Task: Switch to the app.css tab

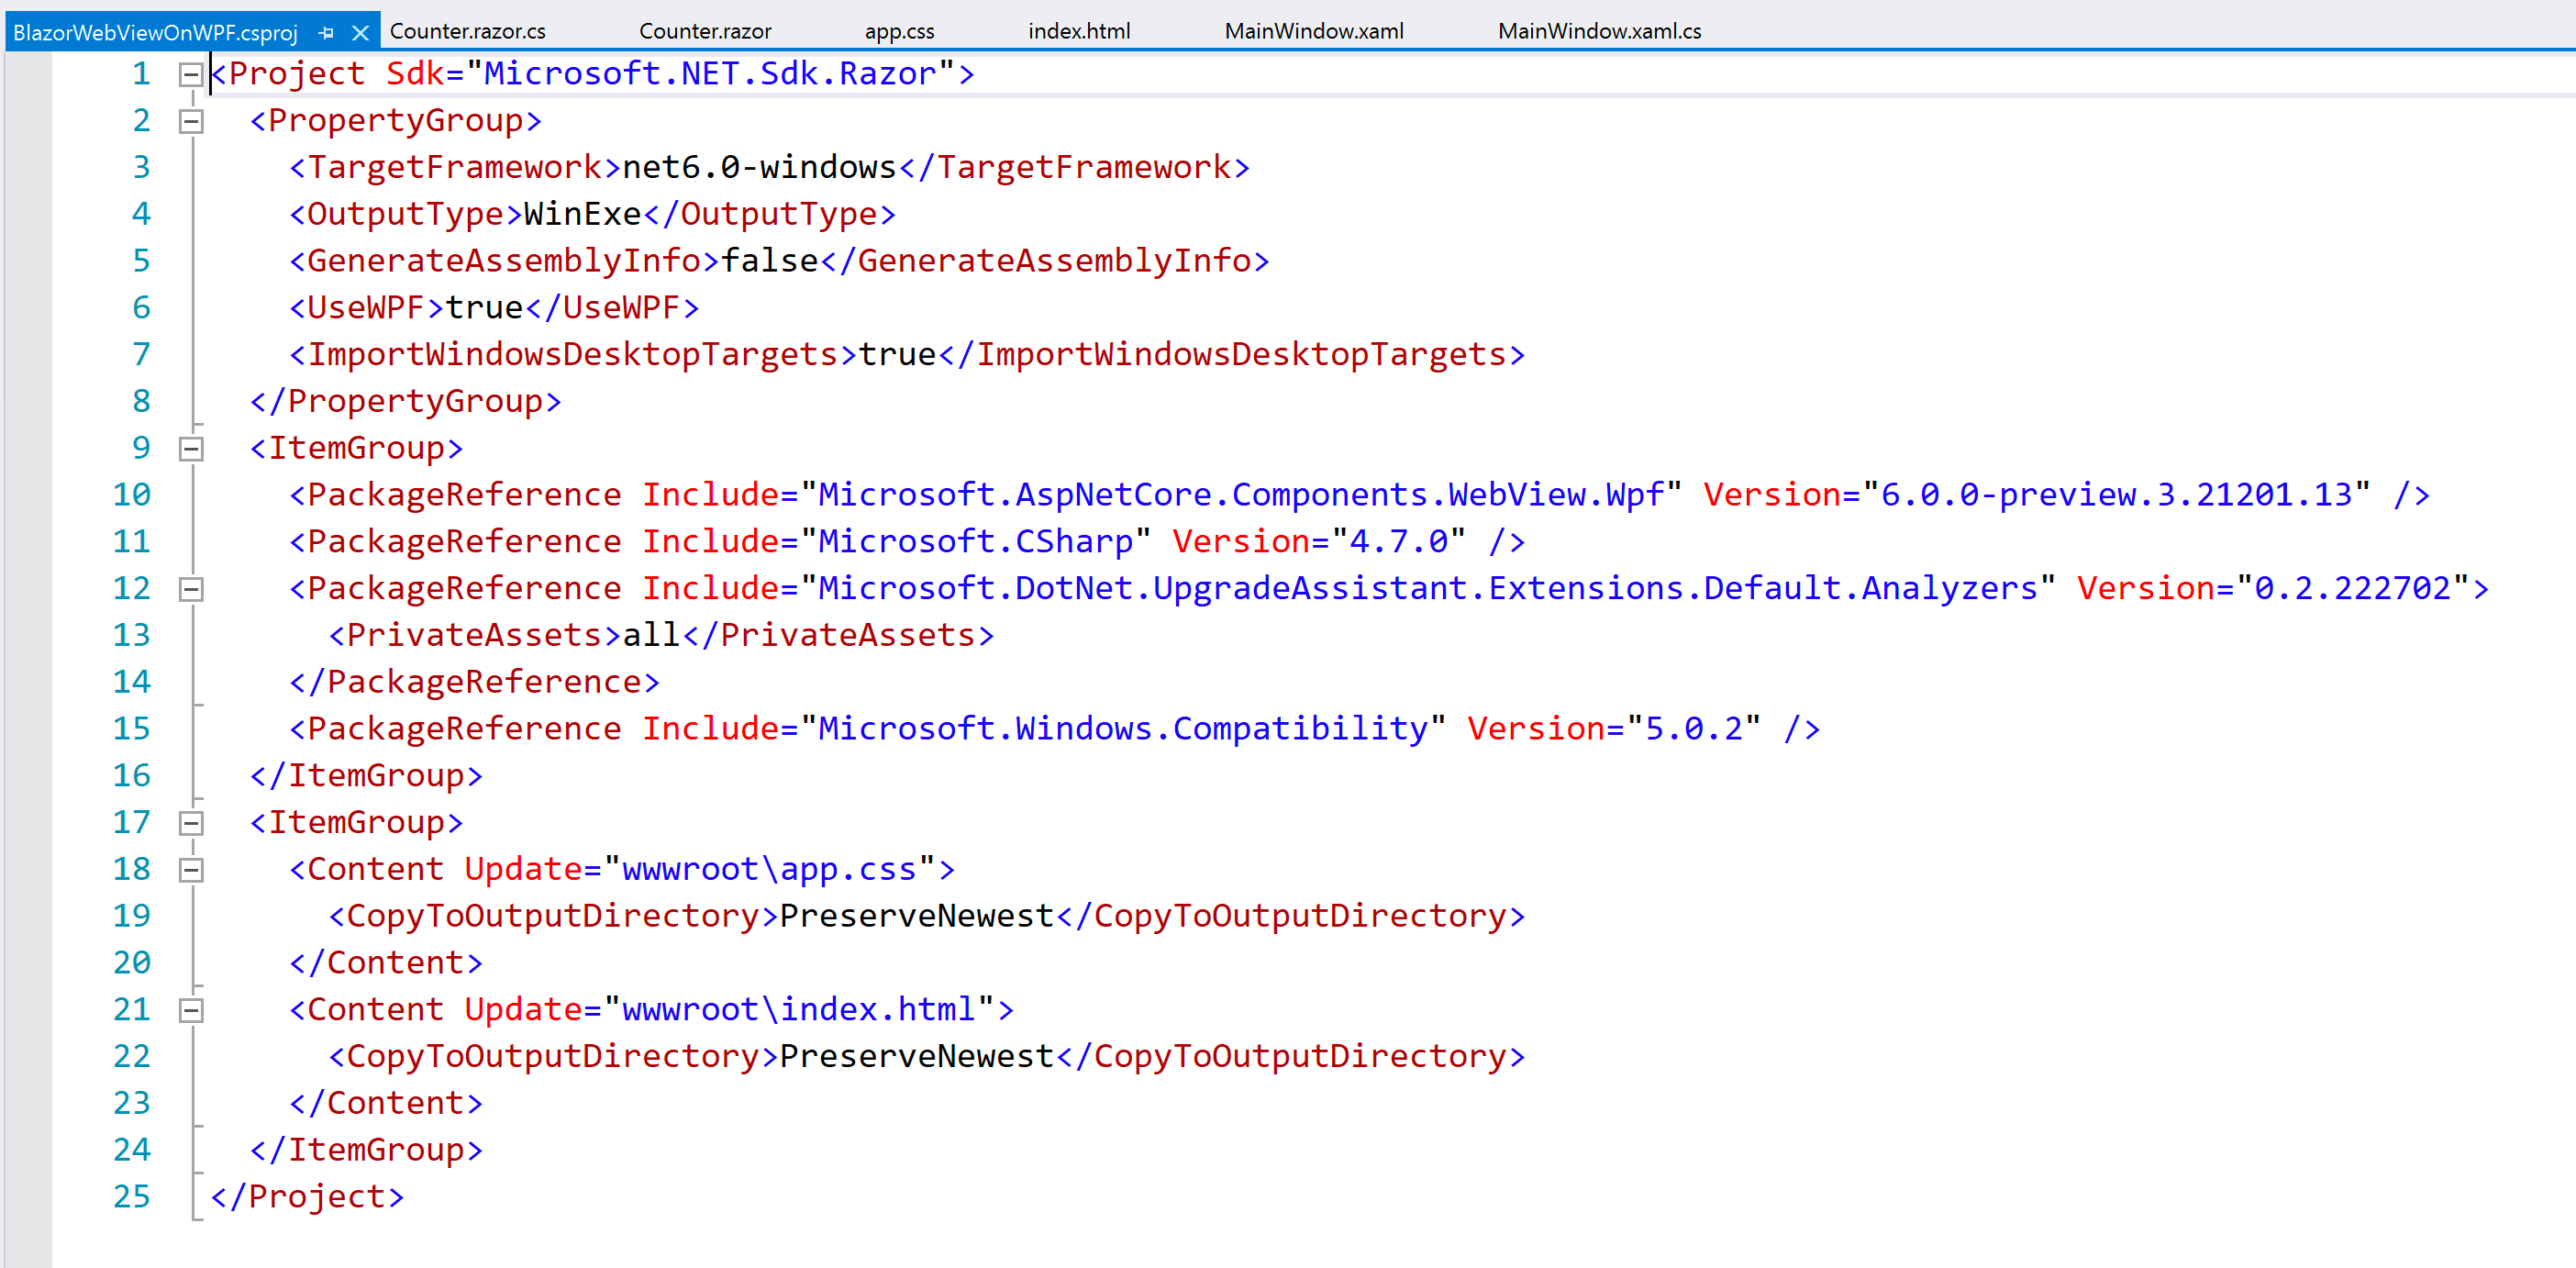Action: [x=899, y=31]
